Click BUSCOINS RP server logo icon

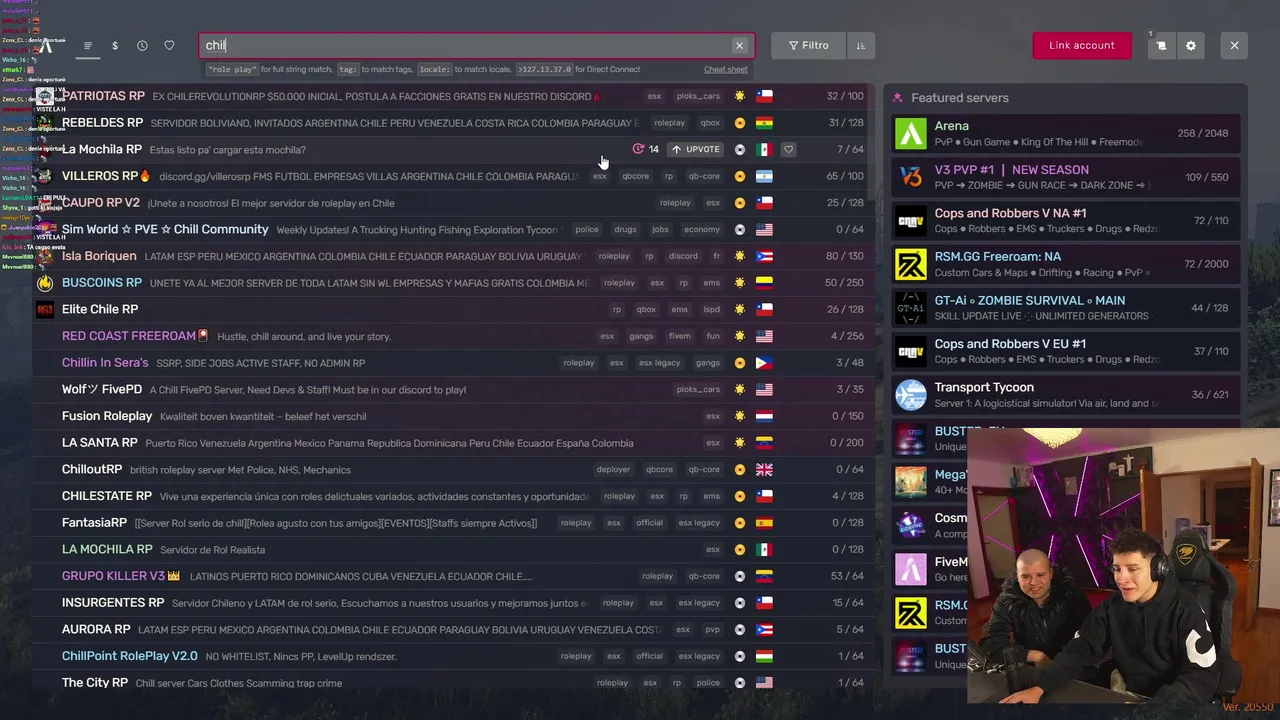pos(45,283)
